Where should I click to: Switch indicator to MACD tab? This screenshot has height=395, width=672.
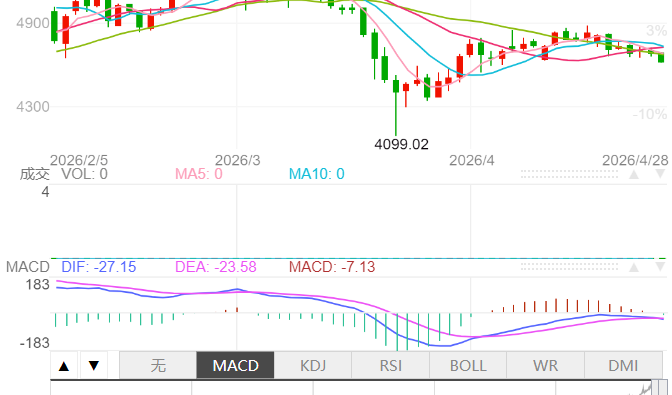tap(235, 365)
